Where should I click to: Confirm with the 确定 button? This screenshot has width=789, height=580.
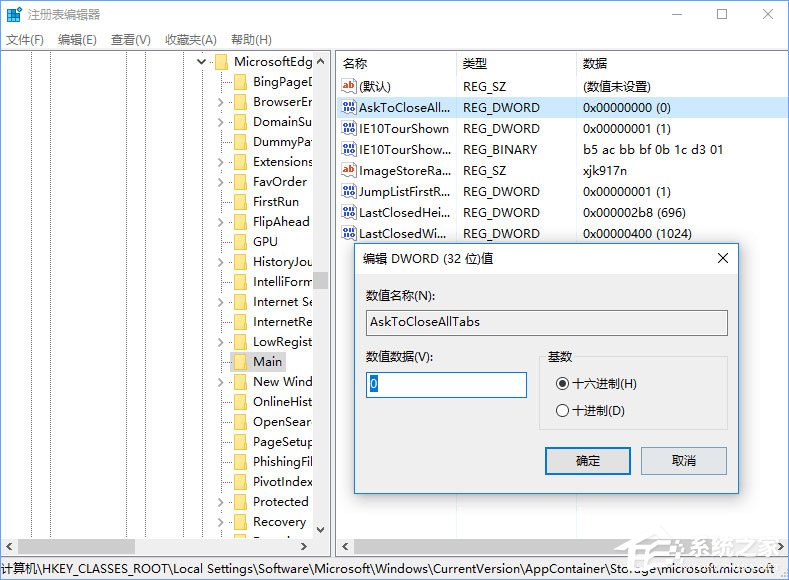pyautogui.click(x=588, y=461)
